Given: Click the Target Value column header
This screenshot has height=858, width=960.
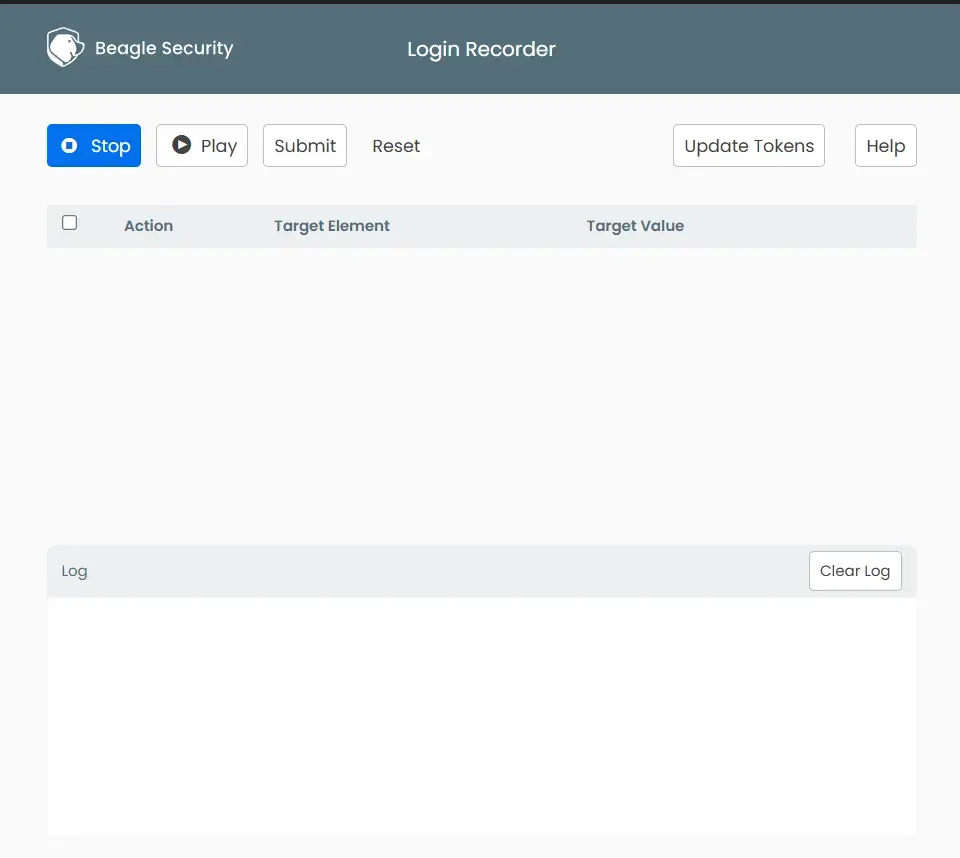Looking at the screenshot, I should 635,226.
